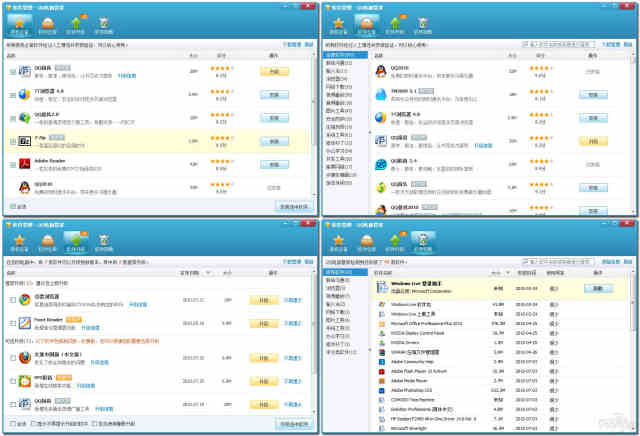Select the NVIDIA Display Control Panel row
640x436 pixels.
click(502, 333)
